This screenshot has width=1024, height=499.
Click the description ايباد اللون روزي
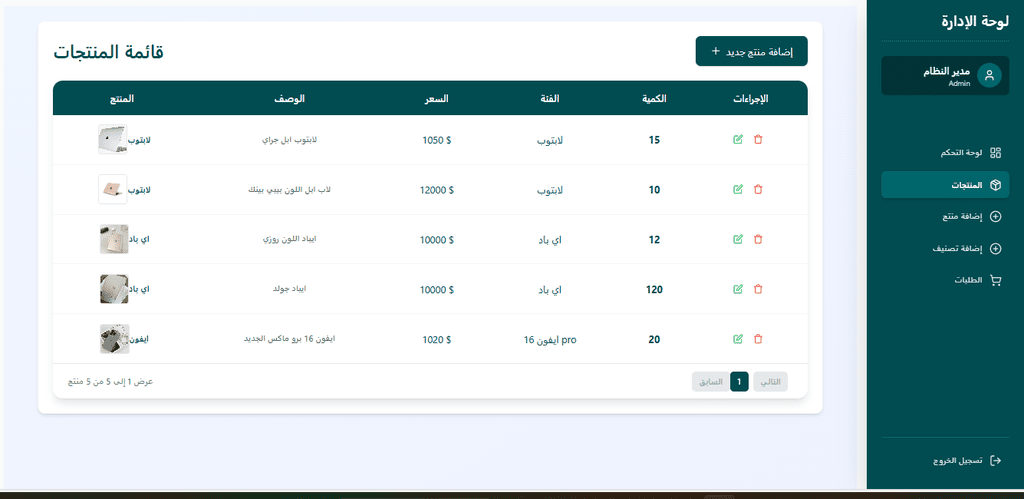click(289, 239)
